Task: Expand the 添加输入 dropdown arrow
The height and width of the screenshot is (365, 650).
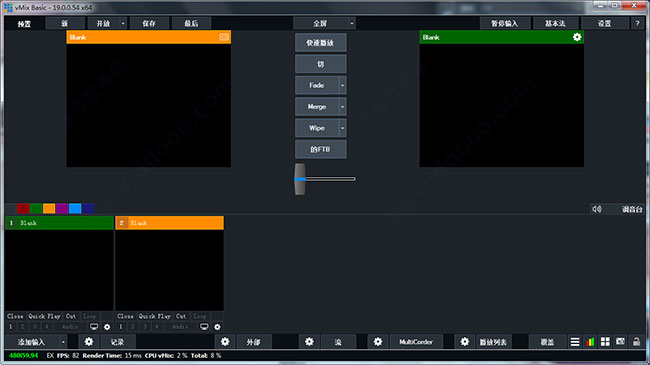Action: (x=63, y=342)
